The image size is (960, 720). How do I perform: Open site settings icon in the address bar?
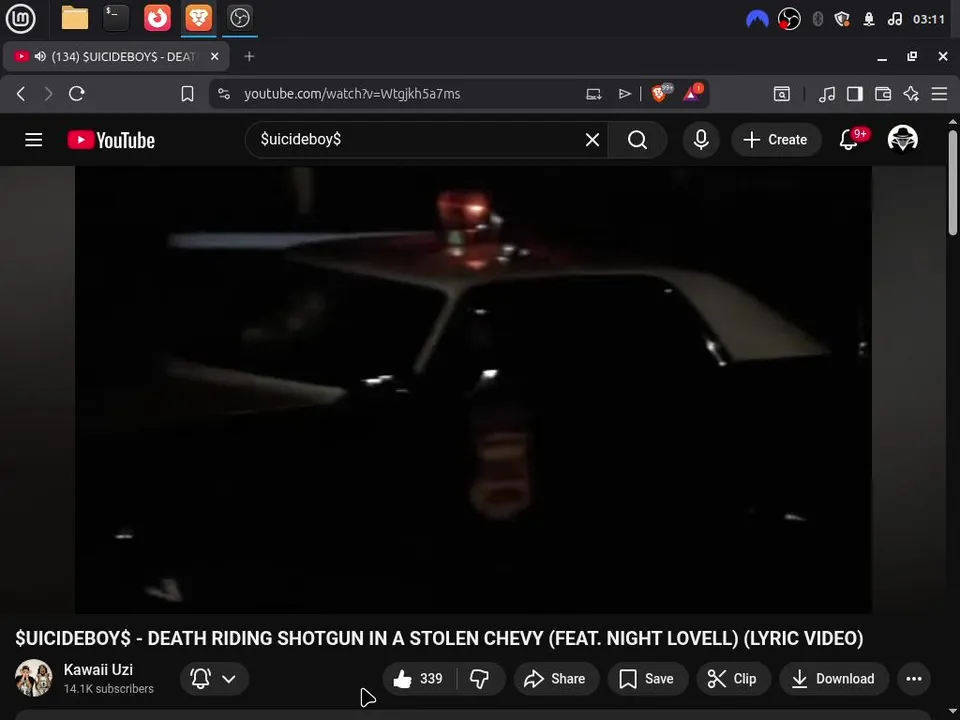(224, 94)
